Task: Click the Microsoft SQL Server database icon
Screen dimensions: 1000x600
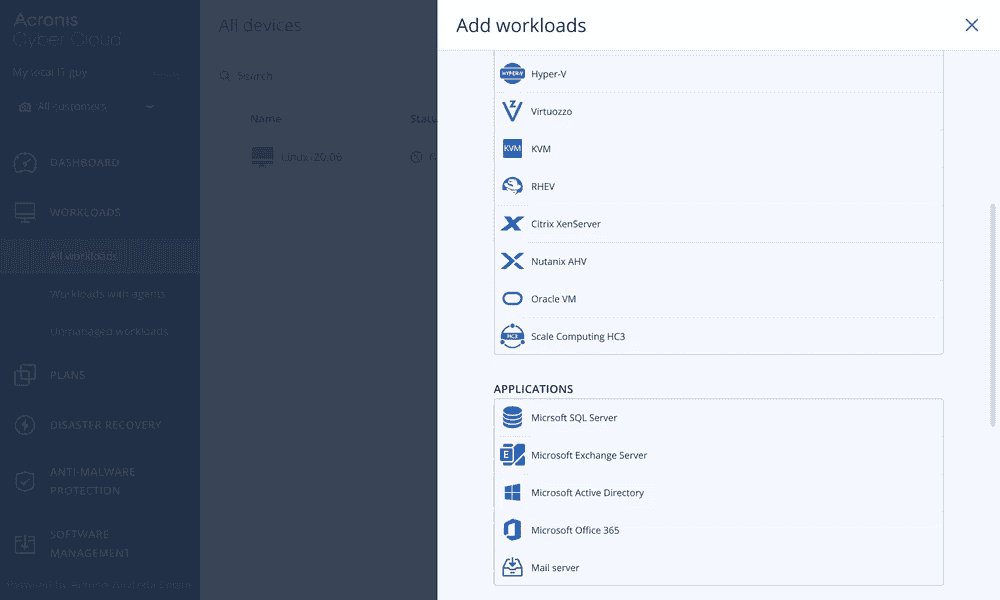Action: tap(512, 418)
